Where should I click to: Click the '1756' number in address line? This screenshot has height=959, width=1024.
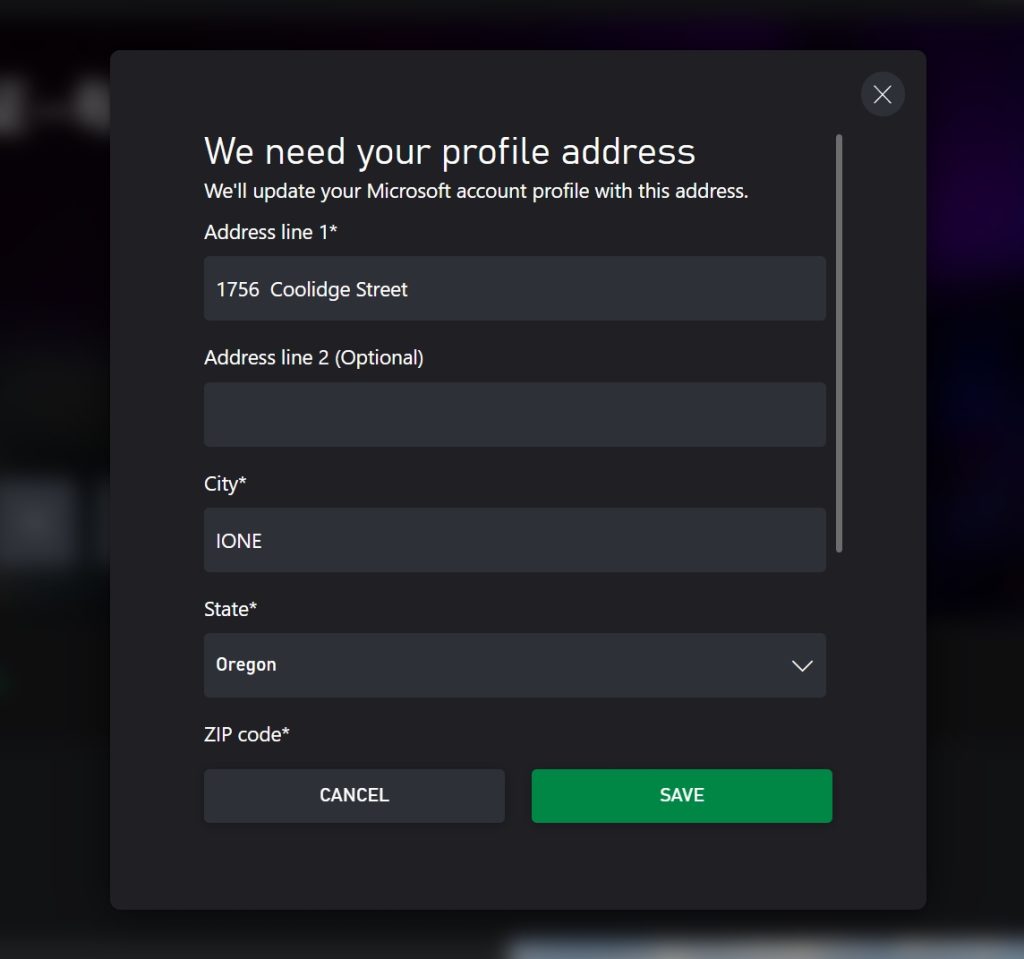(237, 289)
